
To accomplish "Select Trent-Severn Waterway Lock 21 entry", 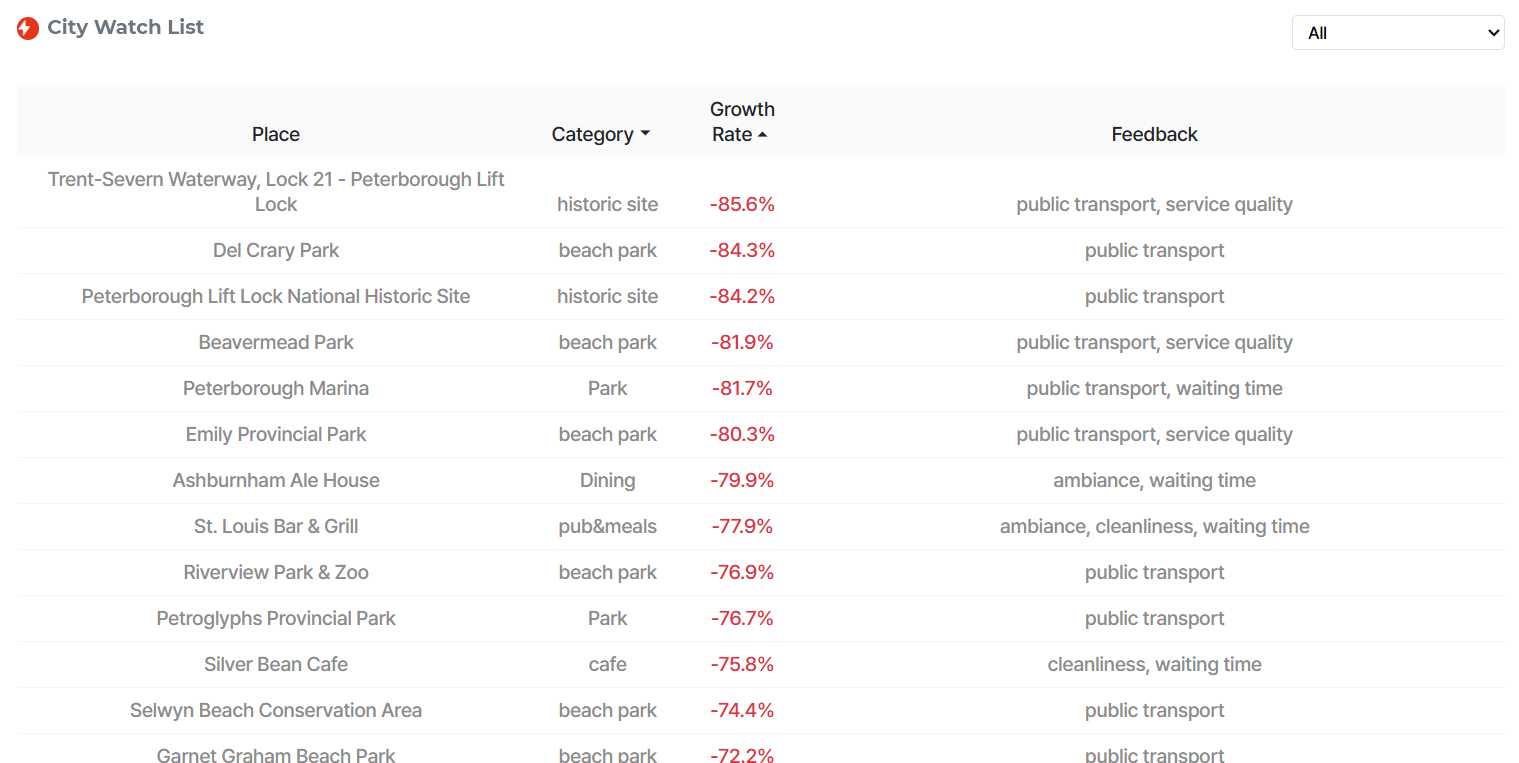I will [x=276, y=191].
